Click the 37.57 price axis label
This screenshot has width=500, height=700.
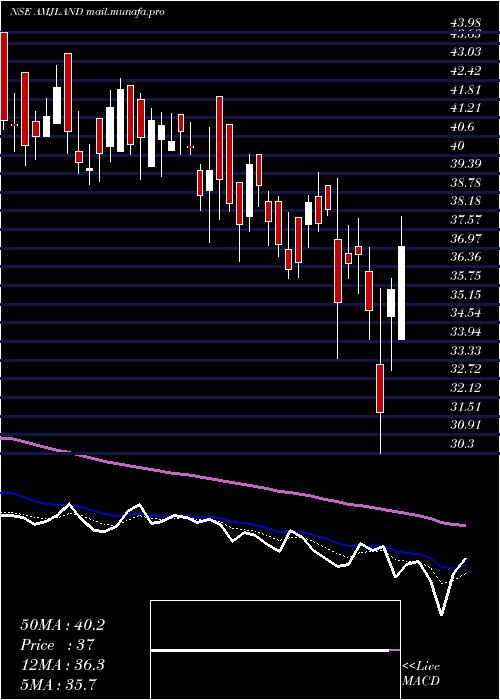(x=466, y=220)
